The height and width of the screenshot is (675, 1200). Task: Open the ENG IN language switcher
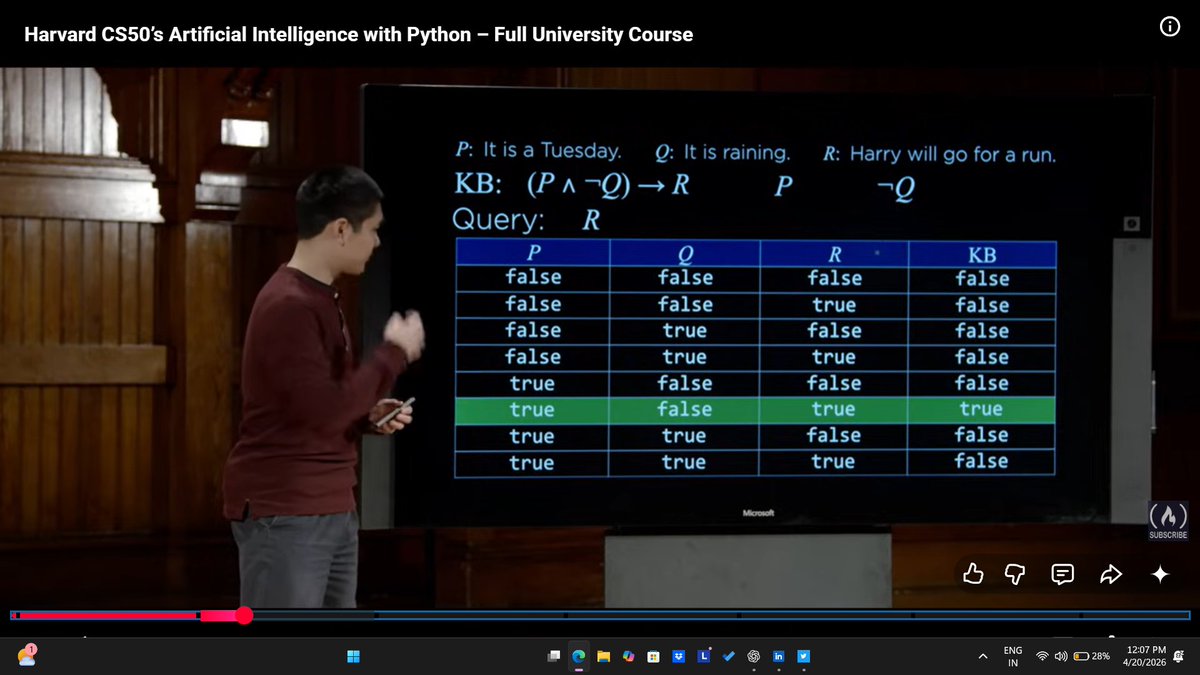[1011, 657]
